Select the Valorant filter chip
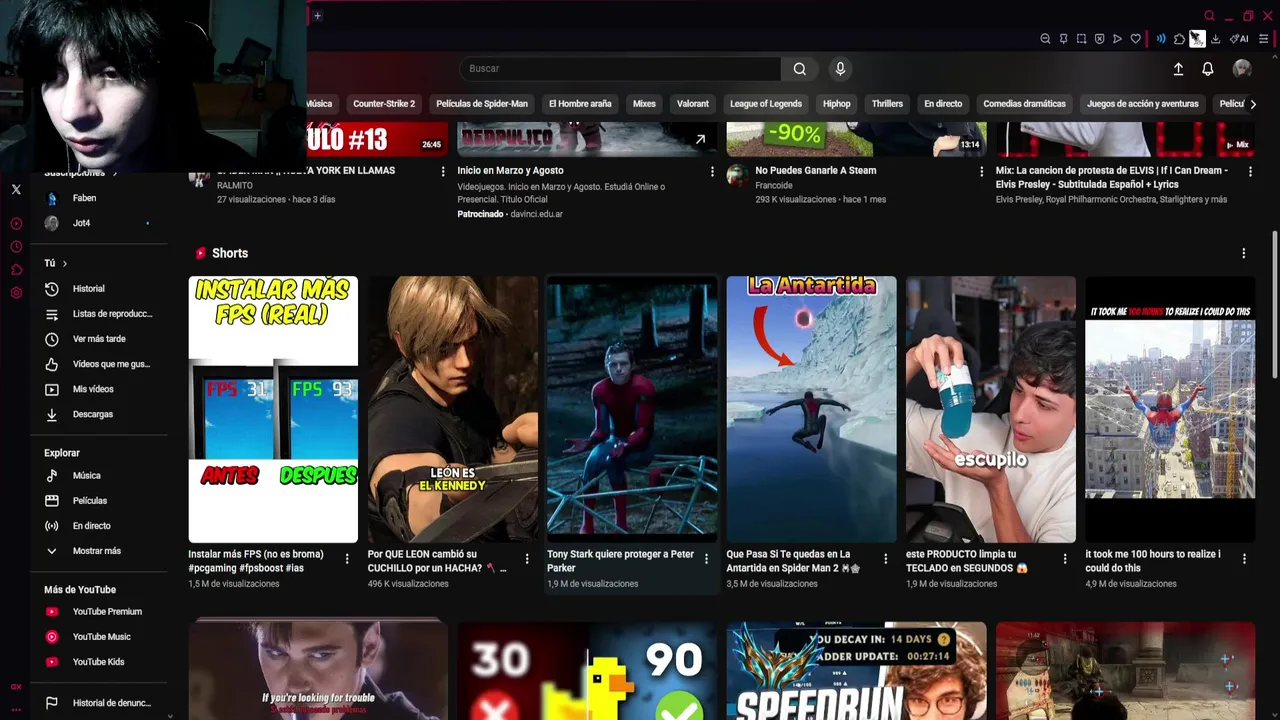The height and width of the screenshot is (720, 1280). coord(693,104)
